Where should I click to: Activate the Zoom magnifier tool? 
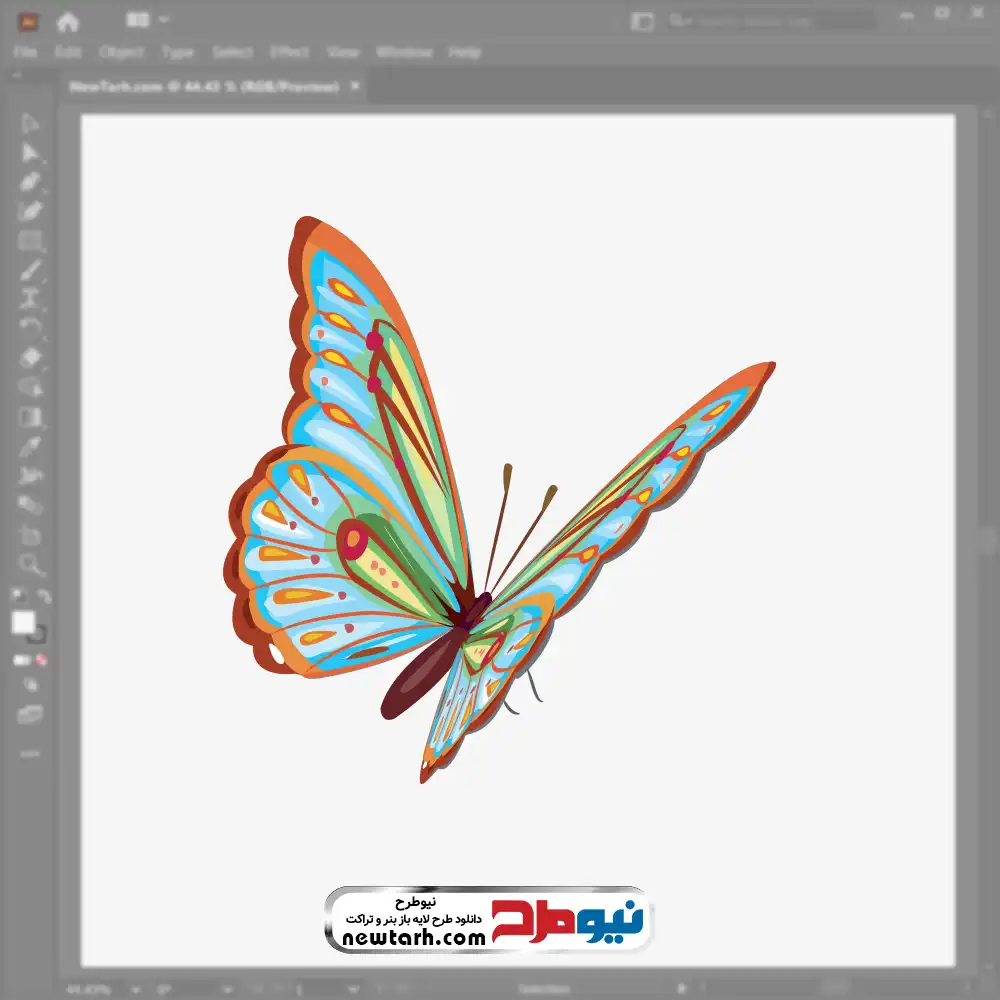click(30, 565)
